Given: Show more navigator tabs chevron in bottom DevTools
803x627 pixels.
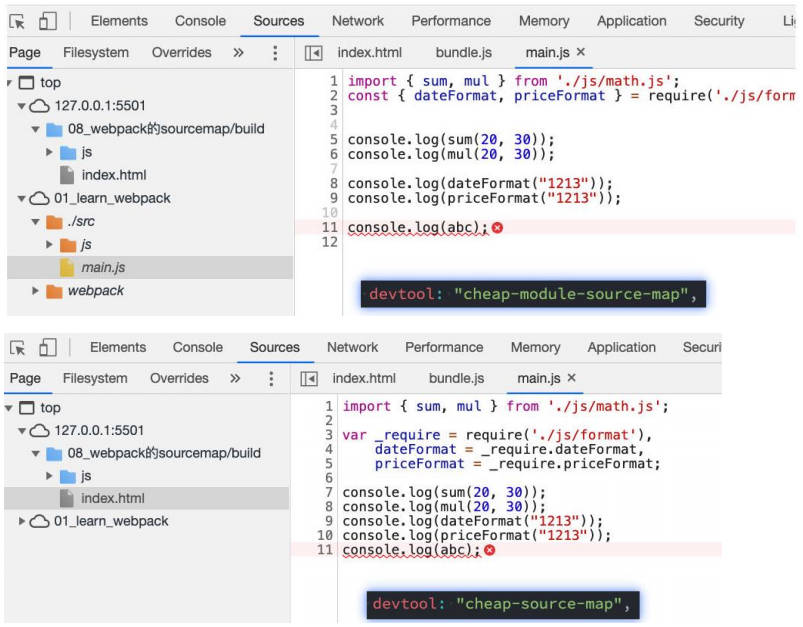Looking at the screenshot, I should coord(235,378).
